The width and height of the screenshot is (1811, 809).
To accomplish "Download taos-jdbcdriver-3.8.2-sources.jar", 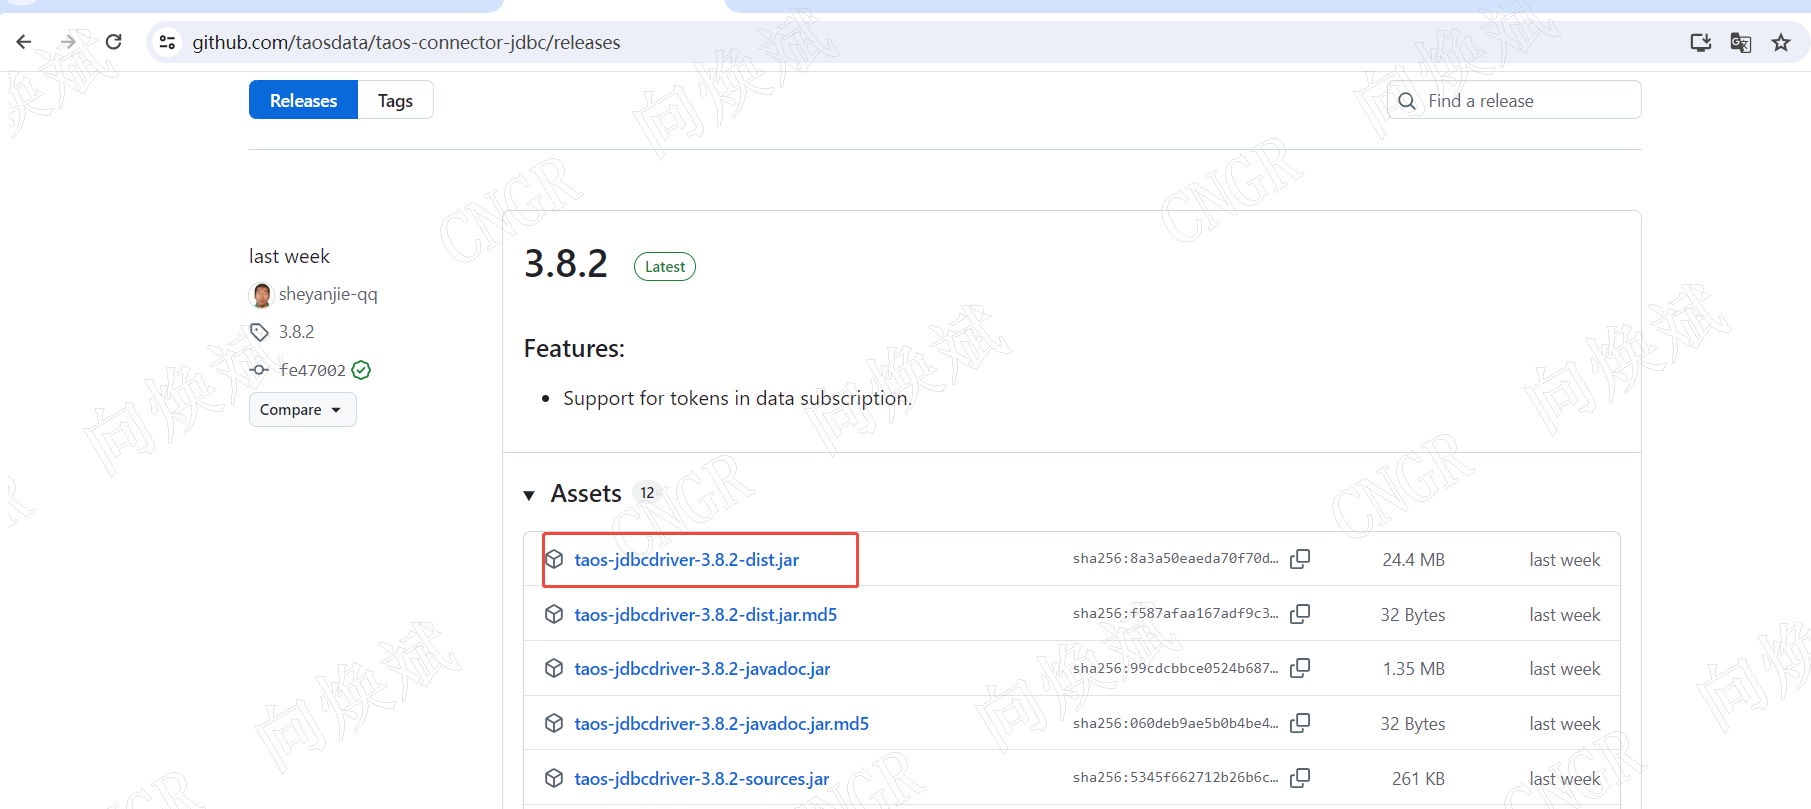I will point(701,779).
